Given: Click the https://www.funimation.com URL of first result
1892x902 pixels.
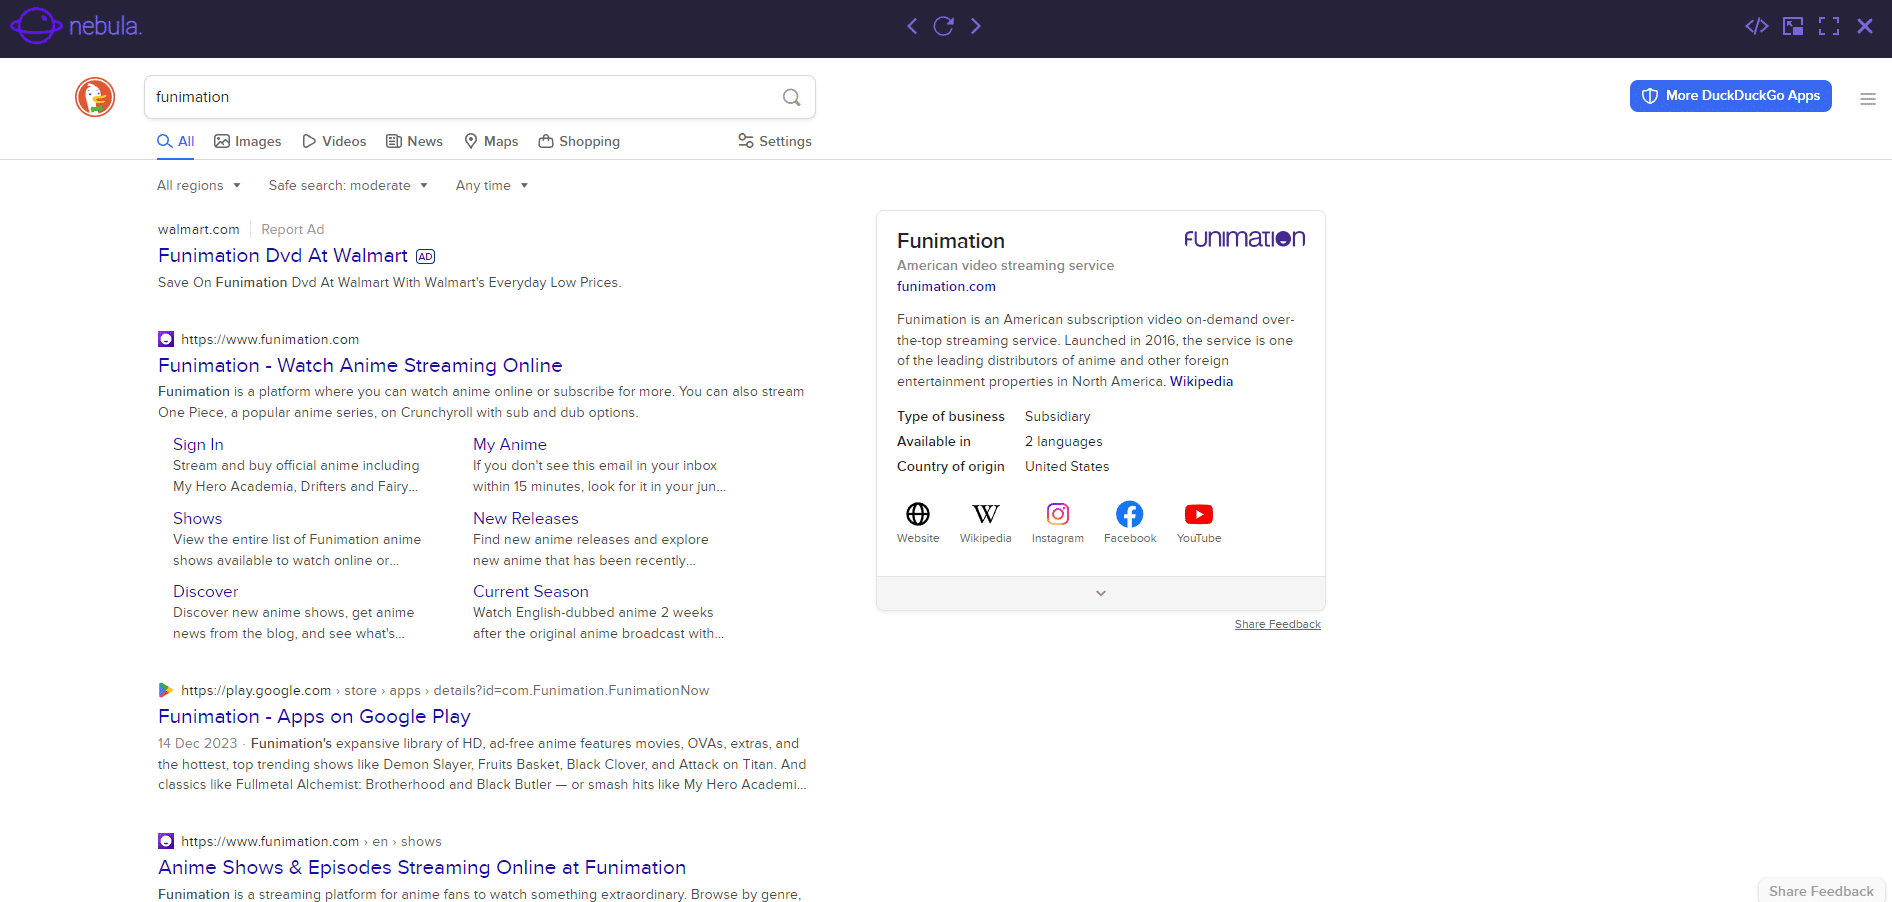Looking at the screenshot, I should click(270, 339).
